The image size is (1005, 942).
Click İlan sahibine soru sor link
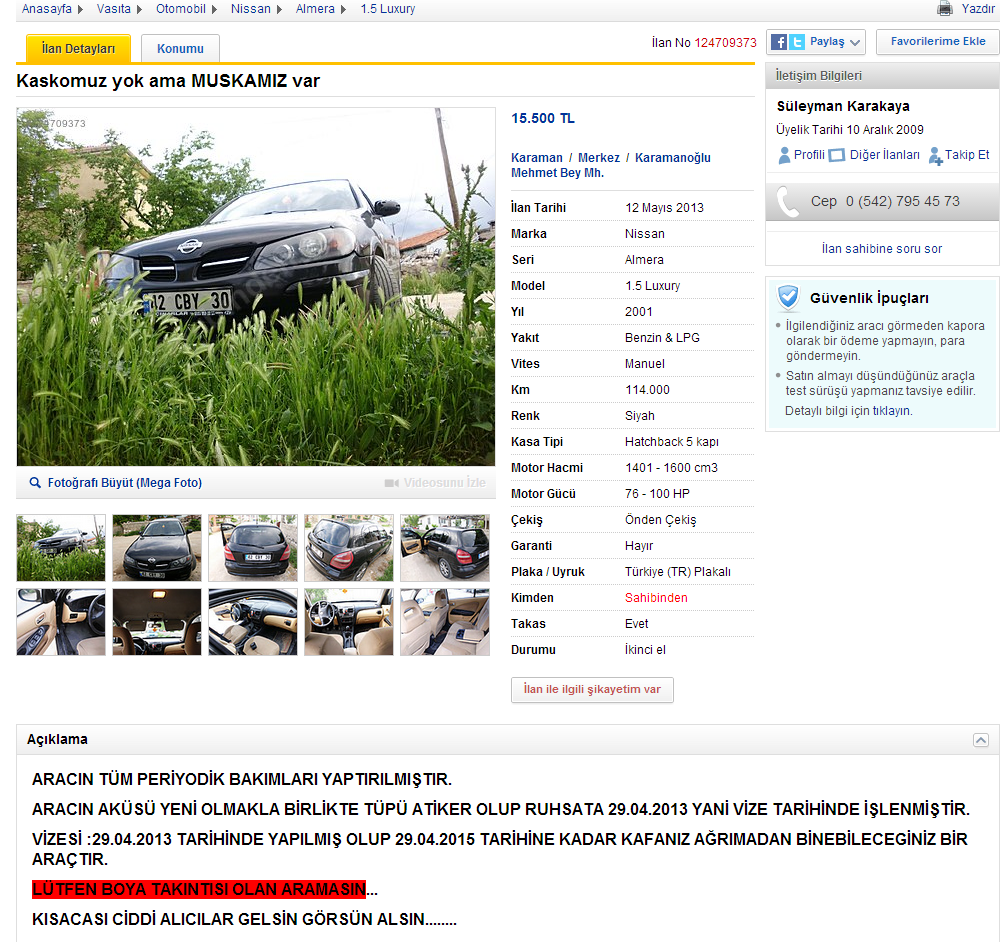pos(882,249)
